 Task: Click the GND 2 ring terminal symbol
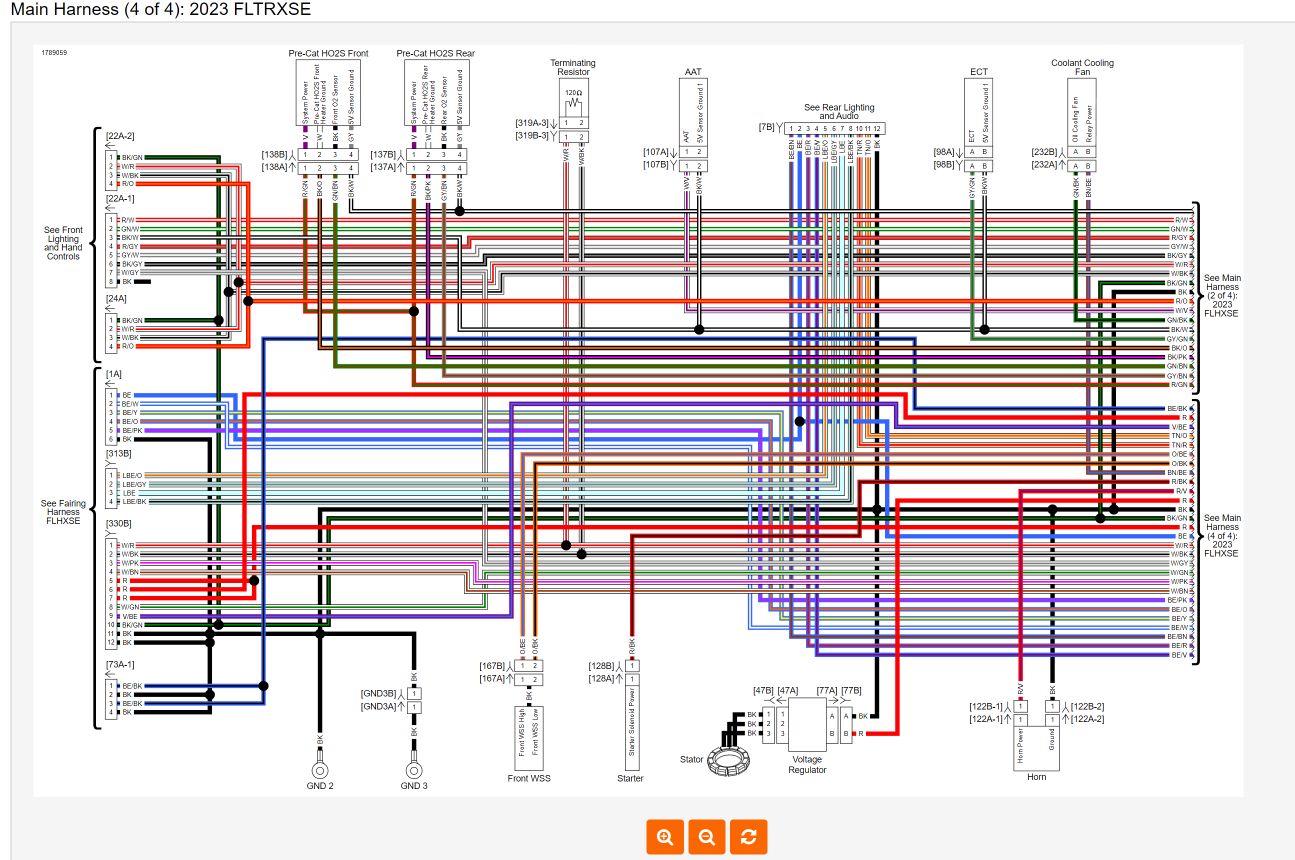320,770
